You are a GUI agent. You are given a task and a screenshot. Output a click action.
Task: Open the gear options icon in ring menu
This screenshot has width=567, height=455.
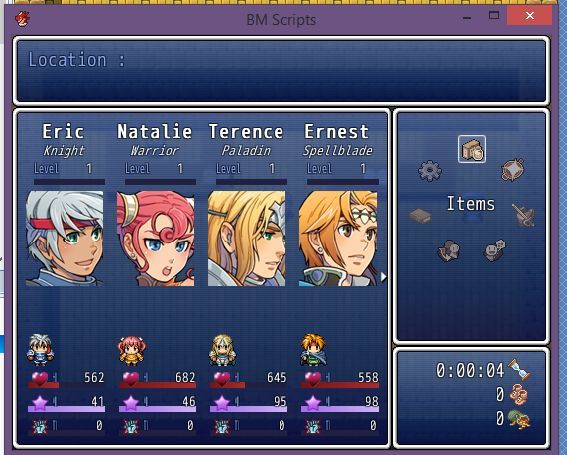(430, 170)
